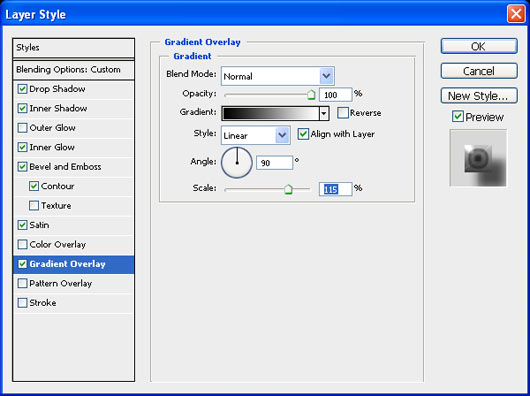Uncheck the Satin checkbox
Image resolution: width=530 pixels, height=396 pixels.
point(22,225)
